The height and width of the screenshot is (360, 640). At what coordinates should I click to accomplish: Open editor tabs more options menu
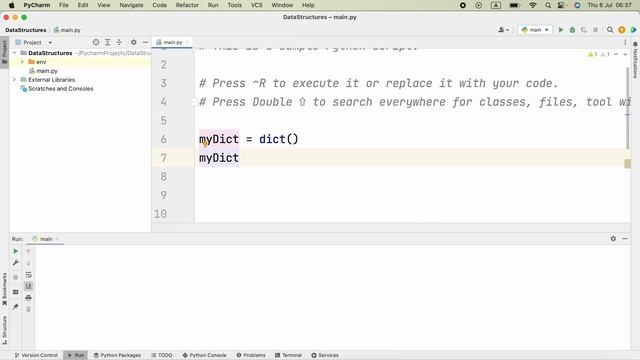(625, 42)
